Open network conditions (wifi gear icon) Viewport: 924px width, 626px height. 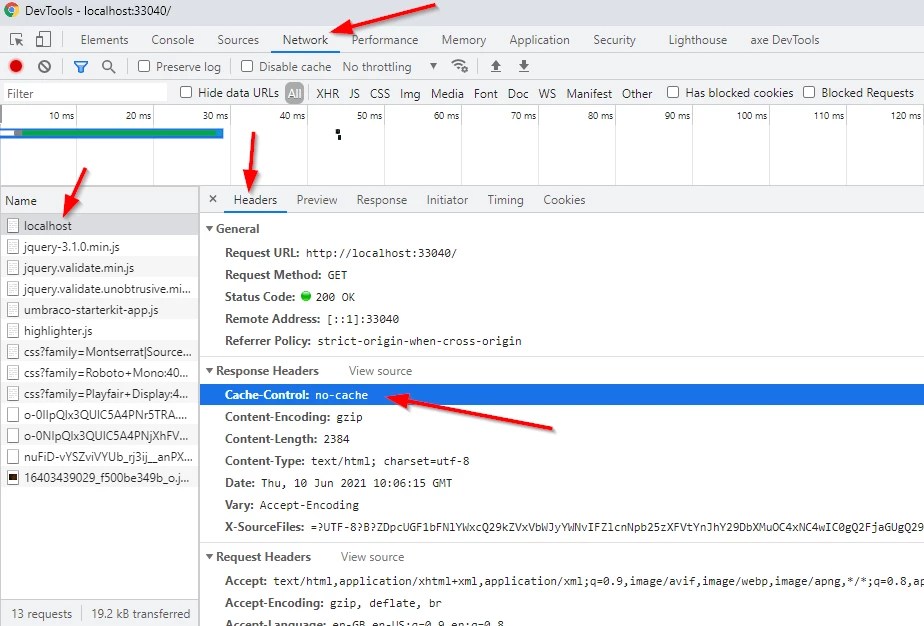click(x=460, y=66)
